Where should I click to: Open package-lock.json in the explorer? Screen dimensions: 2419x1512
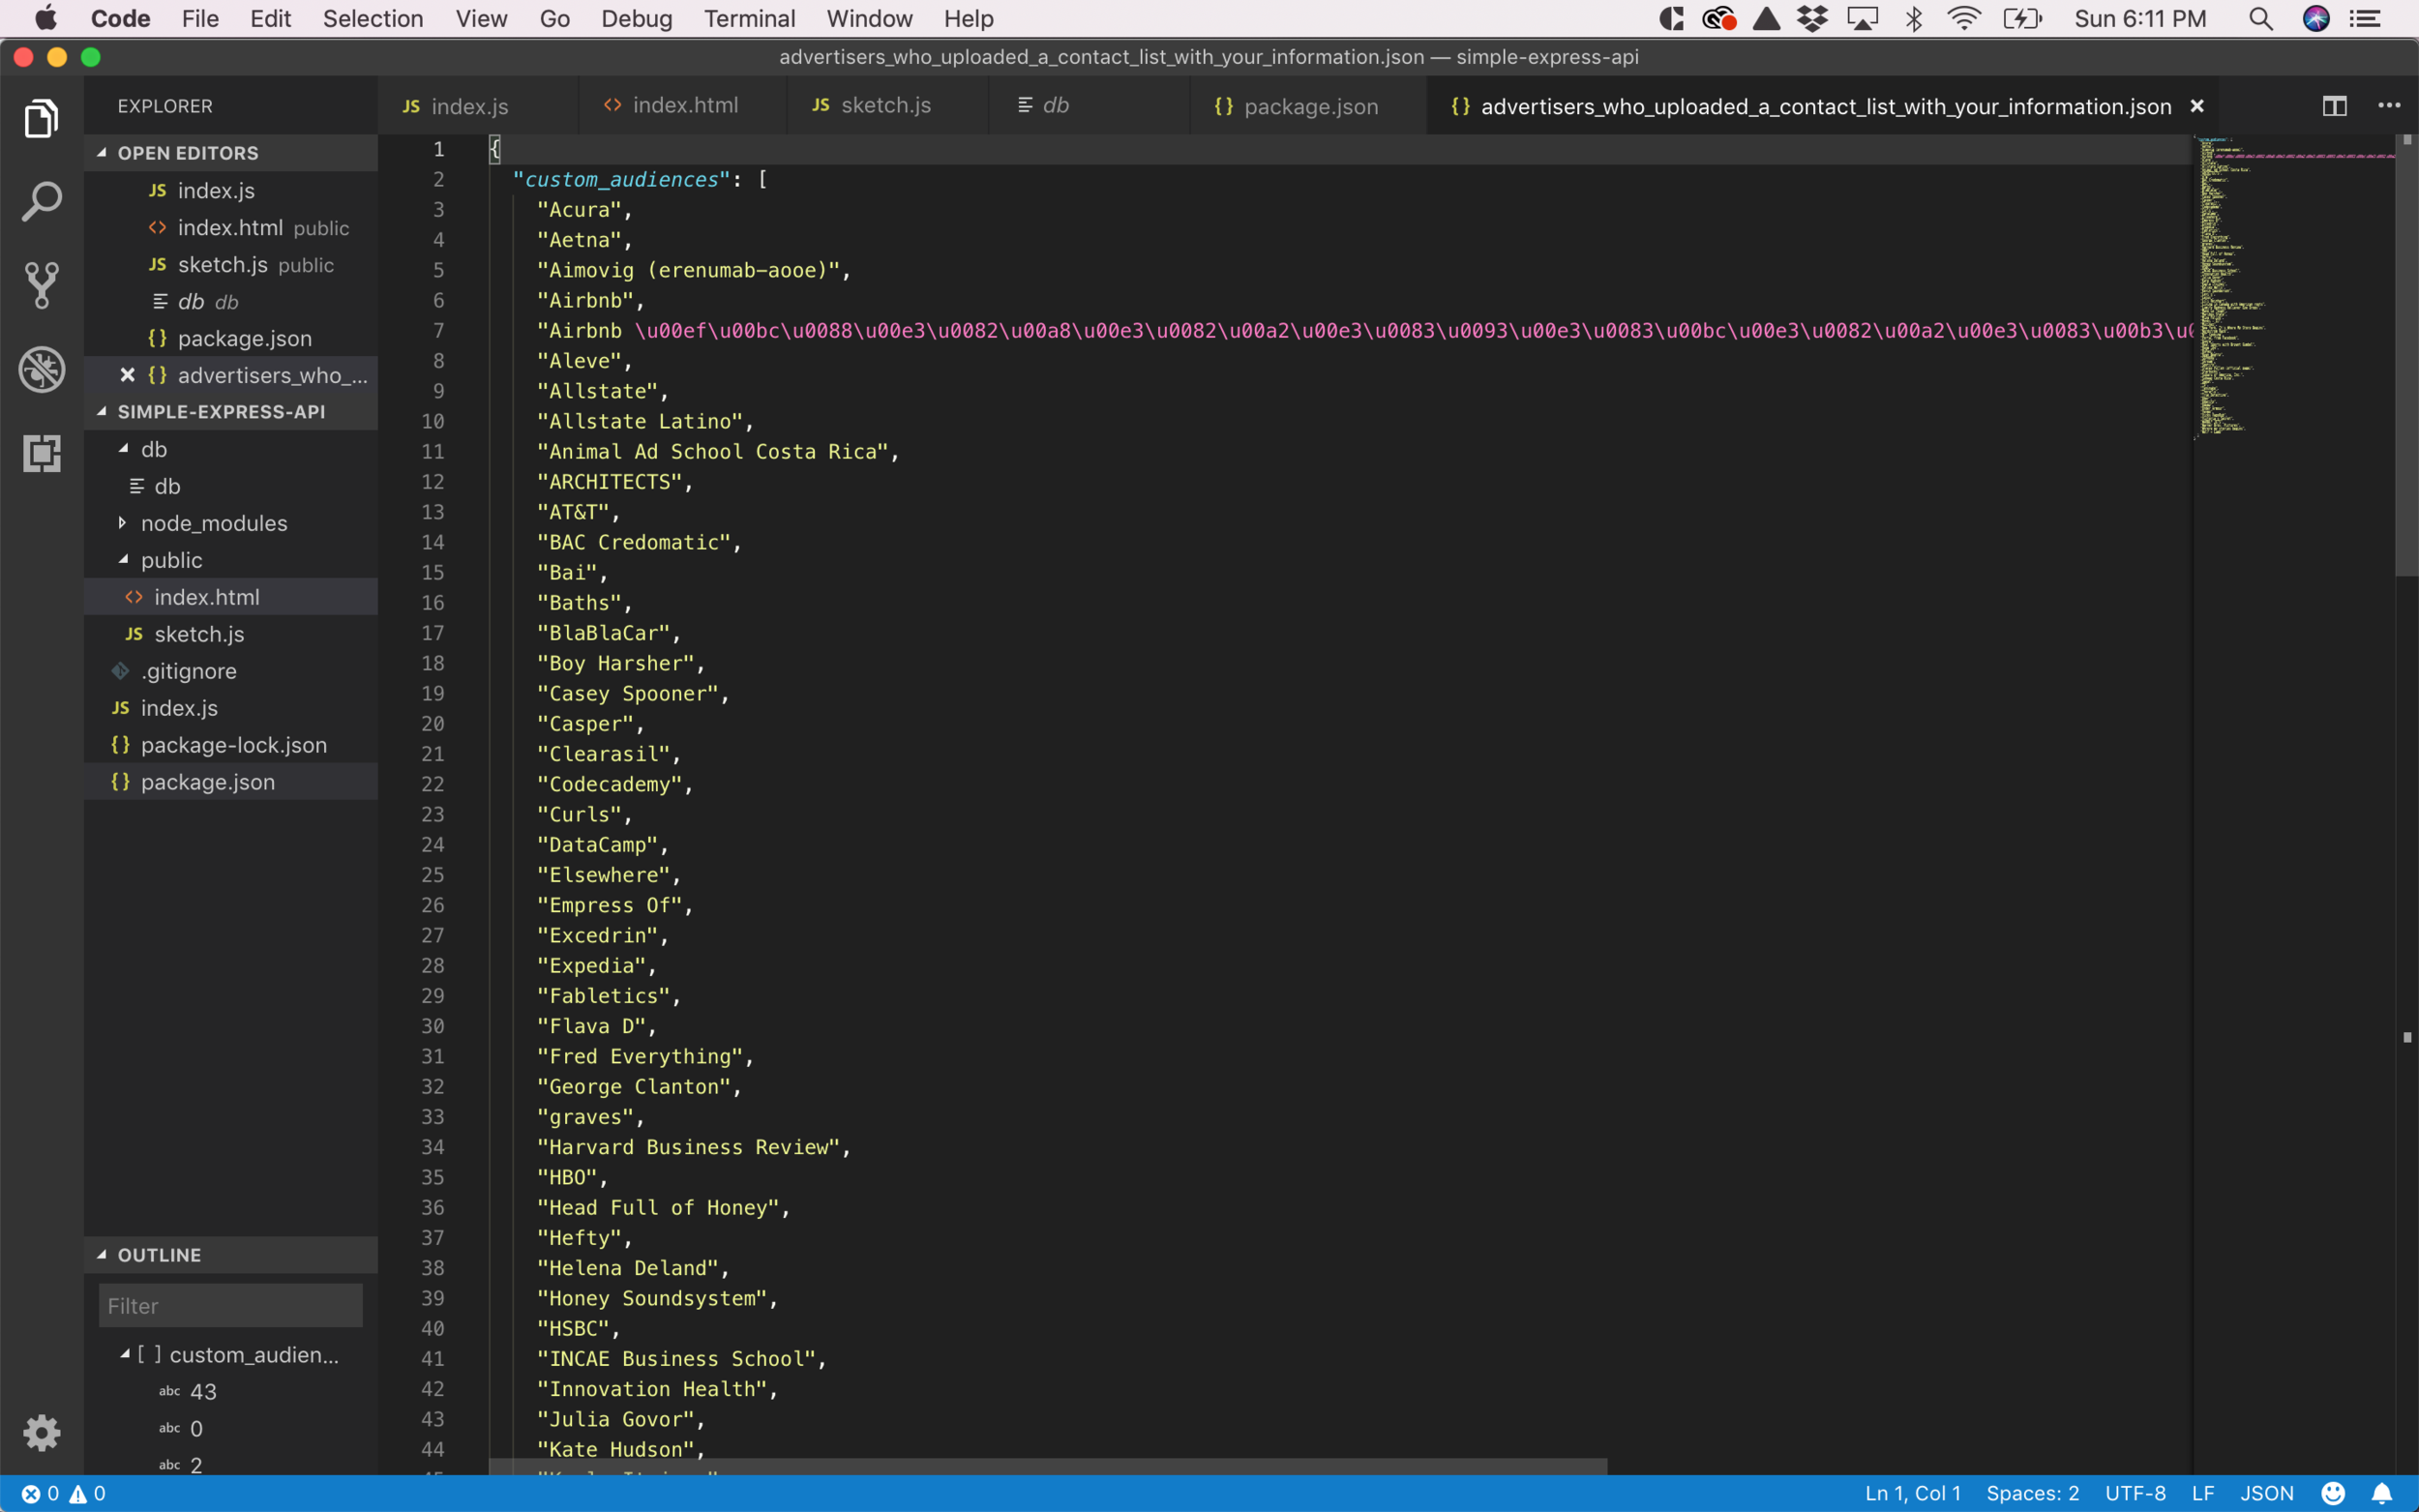point(230,745)
